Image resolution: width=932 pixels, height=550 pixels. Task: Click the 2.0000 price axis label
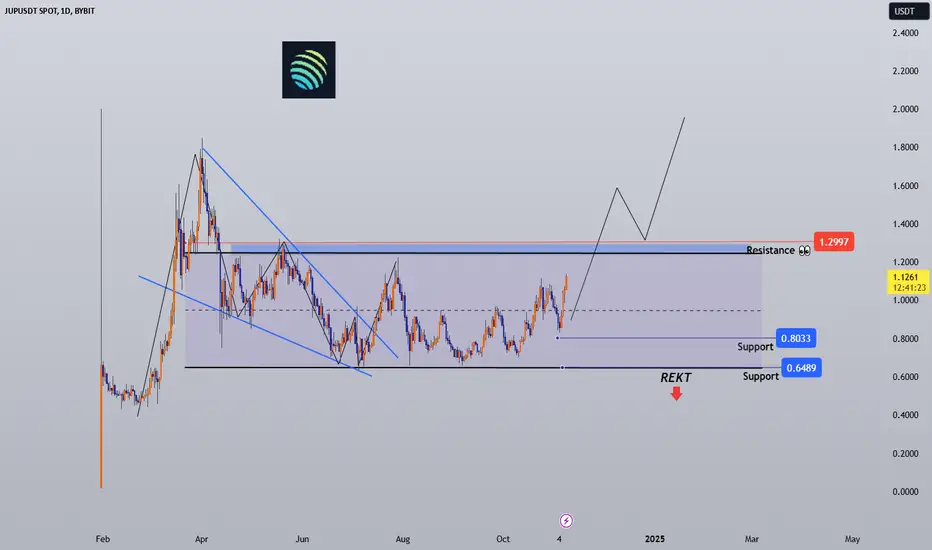(x=905, y=109)
